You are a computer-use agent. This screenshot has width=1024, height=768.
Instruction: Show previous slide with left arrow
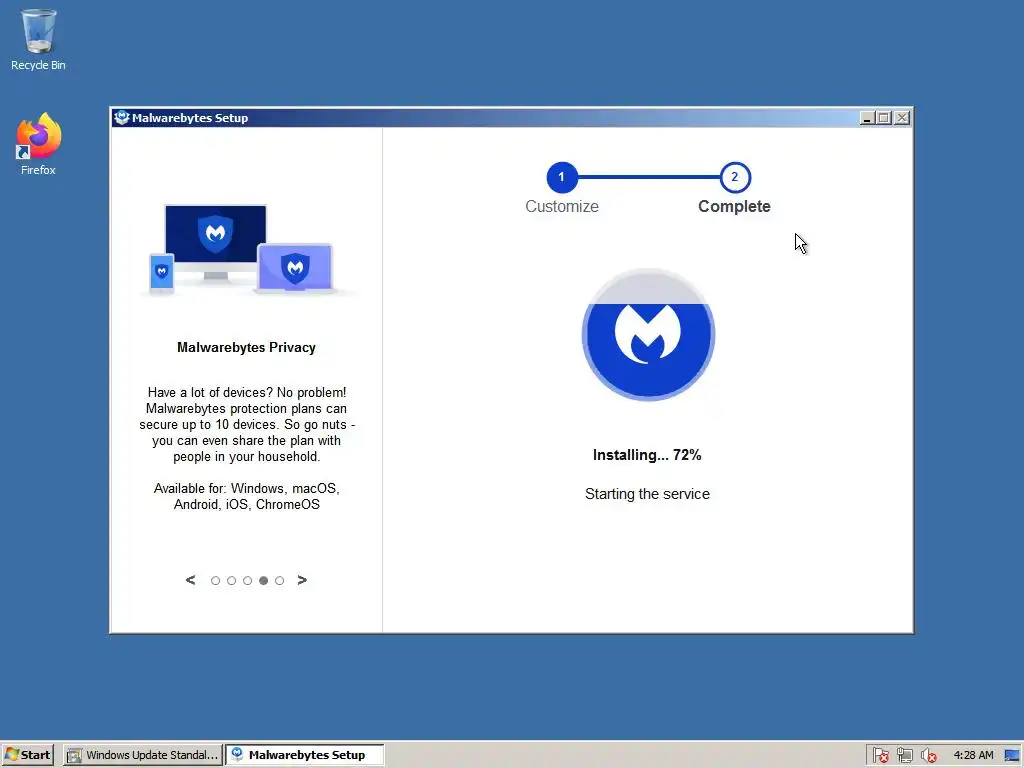[x=190, y=580]
